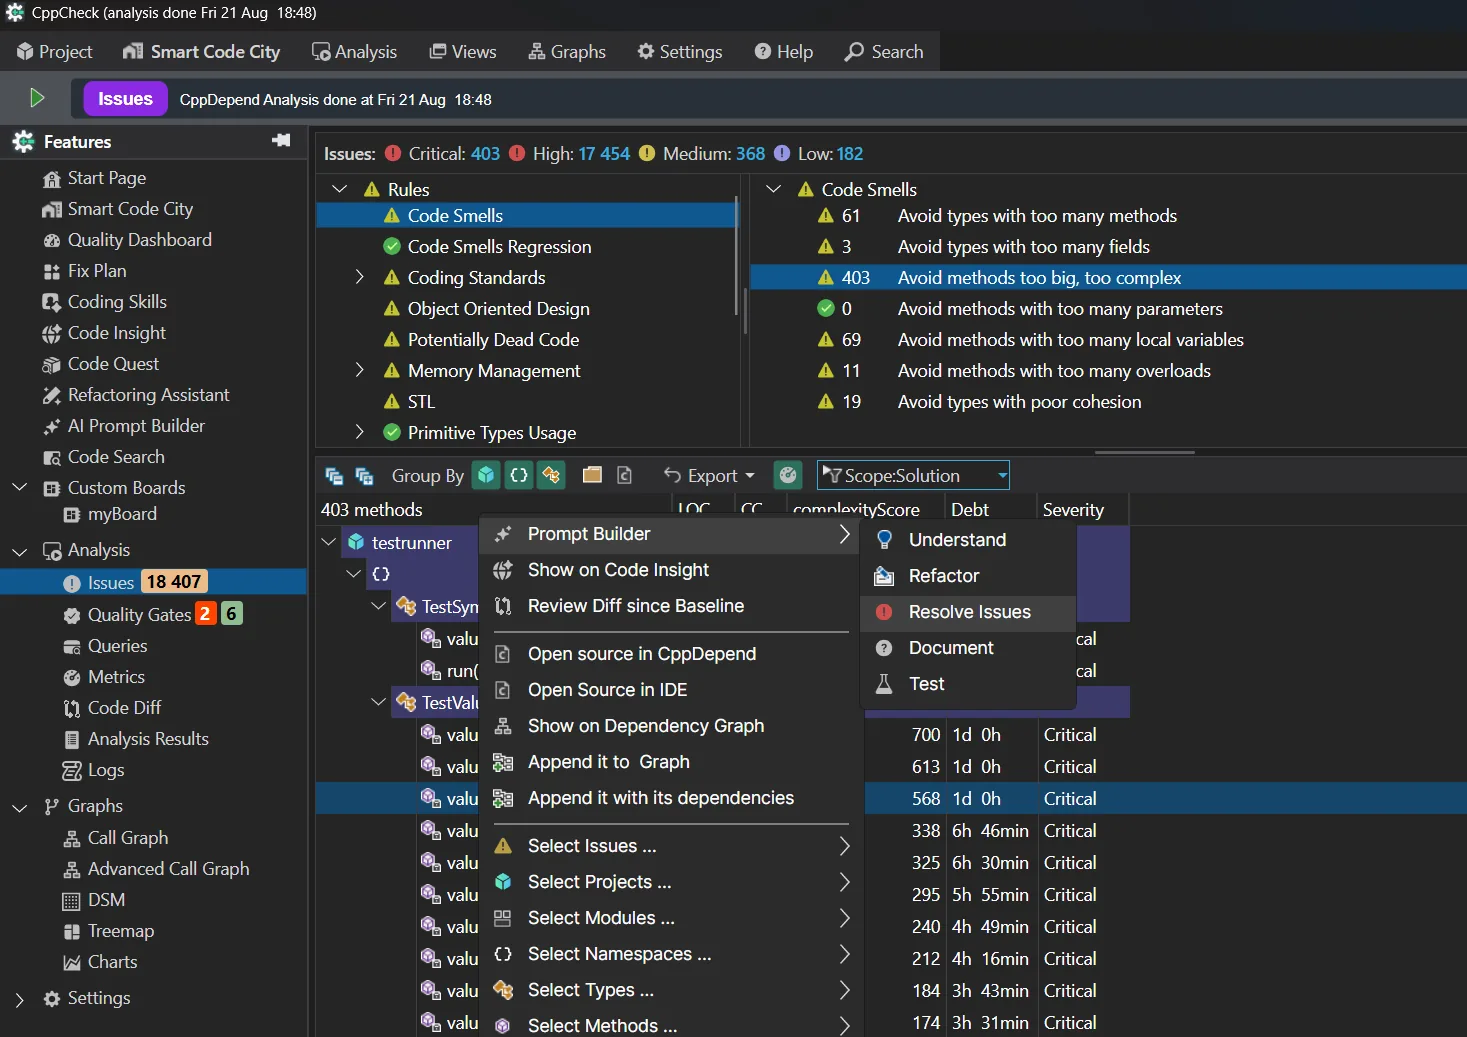The width and height of the screenshot is (1467, 1037).
Task: Pin the Features panel
Action: [281, 141]
